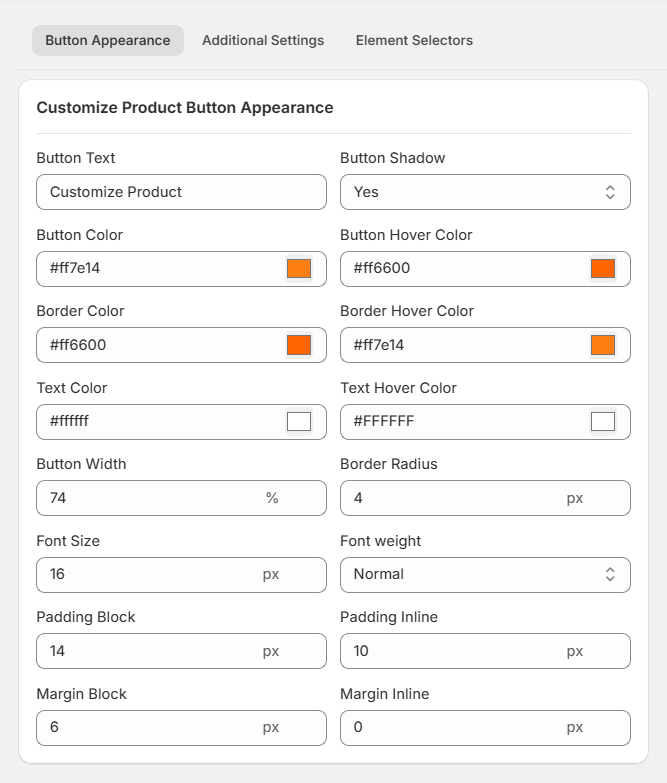This screenshot has width=667, height=783.
Task: Expand the Button Shadow dropdown
Action: point(485,192)
